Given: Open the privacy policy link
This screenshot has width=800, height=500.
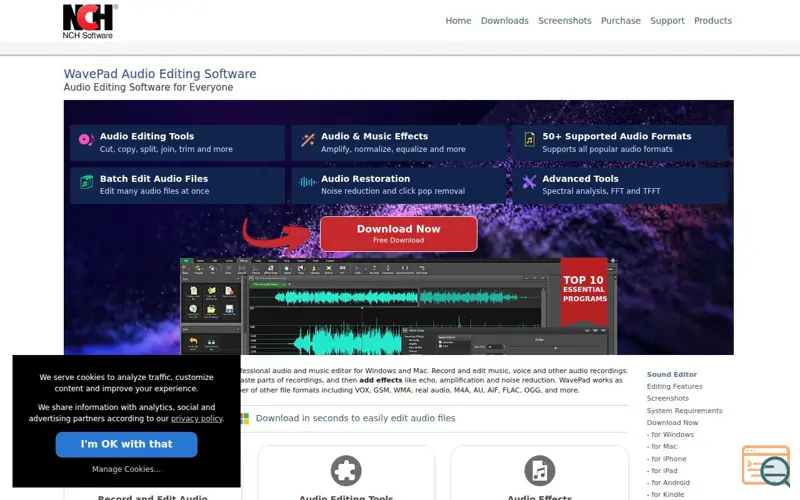Looking at the screenshot, I should [x=196, y=418].
